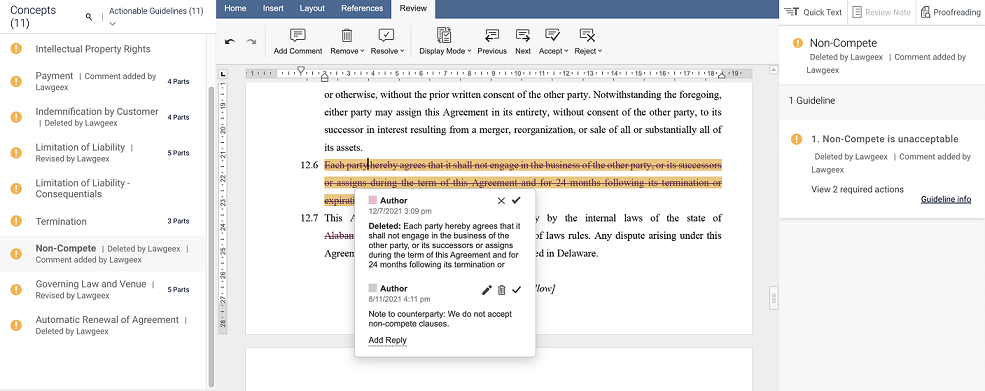This screenshot has width=985, height=391.
Task: Click the Quick Text icon
Action: [792, 12]
